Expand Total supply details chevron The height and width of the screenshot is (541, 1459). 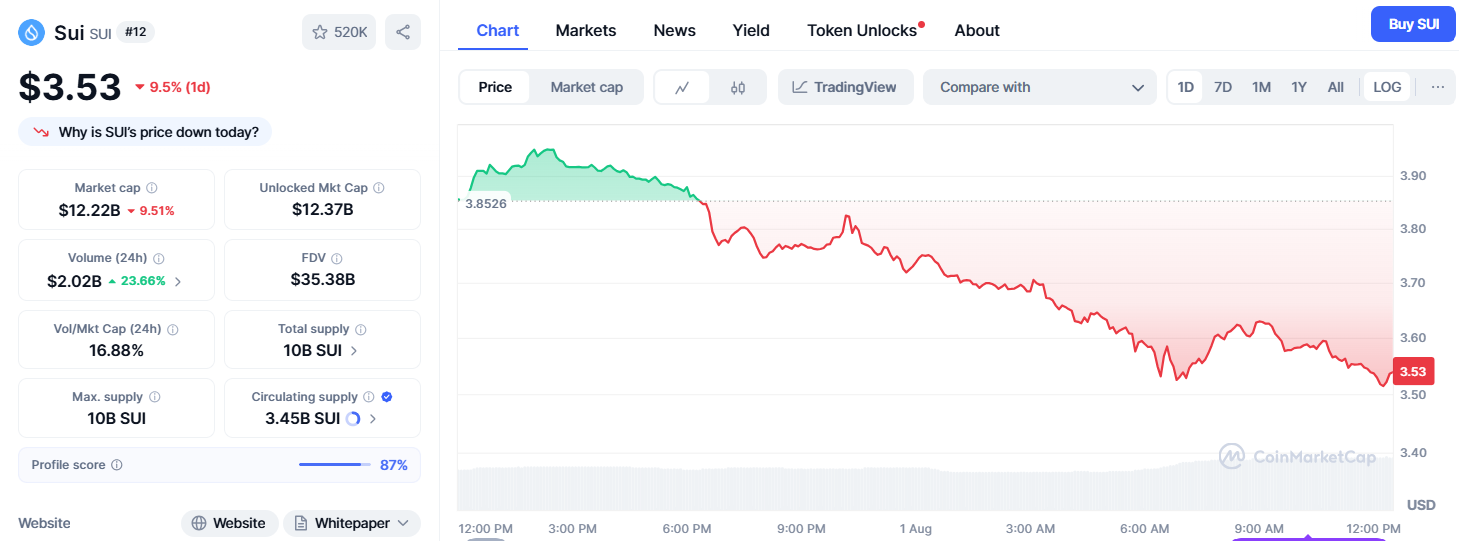(x=354, y=350)
